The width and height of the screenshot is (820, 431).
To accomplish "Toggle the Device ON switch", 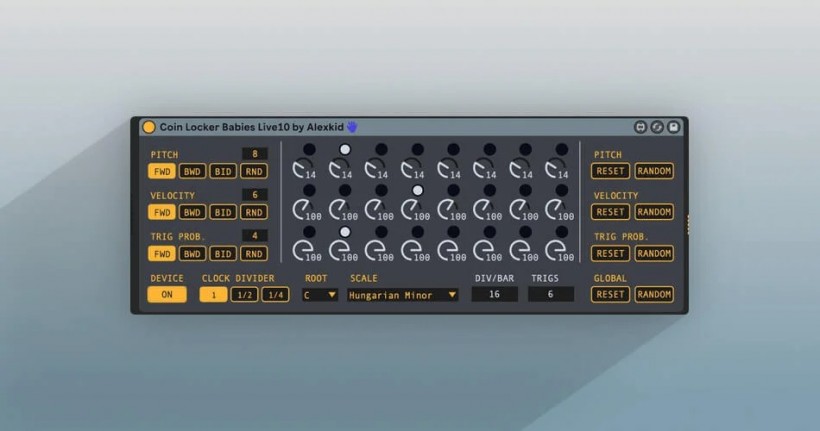I will tap(167, 294).
